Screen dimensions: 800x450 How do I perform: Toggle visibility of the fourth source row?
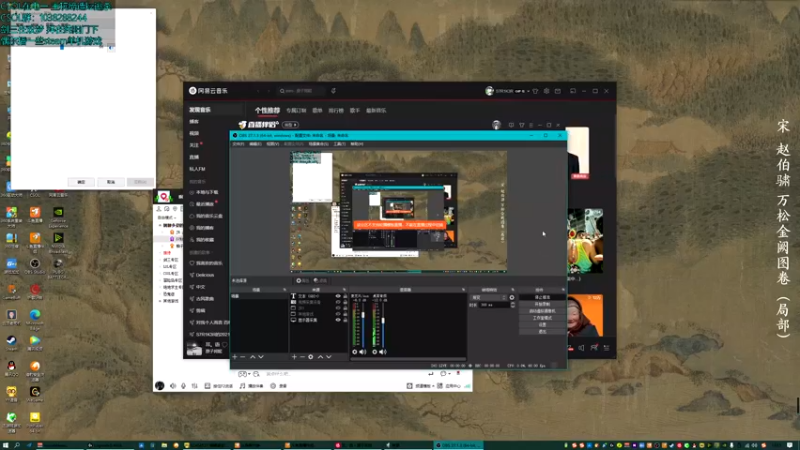(338, 314)
